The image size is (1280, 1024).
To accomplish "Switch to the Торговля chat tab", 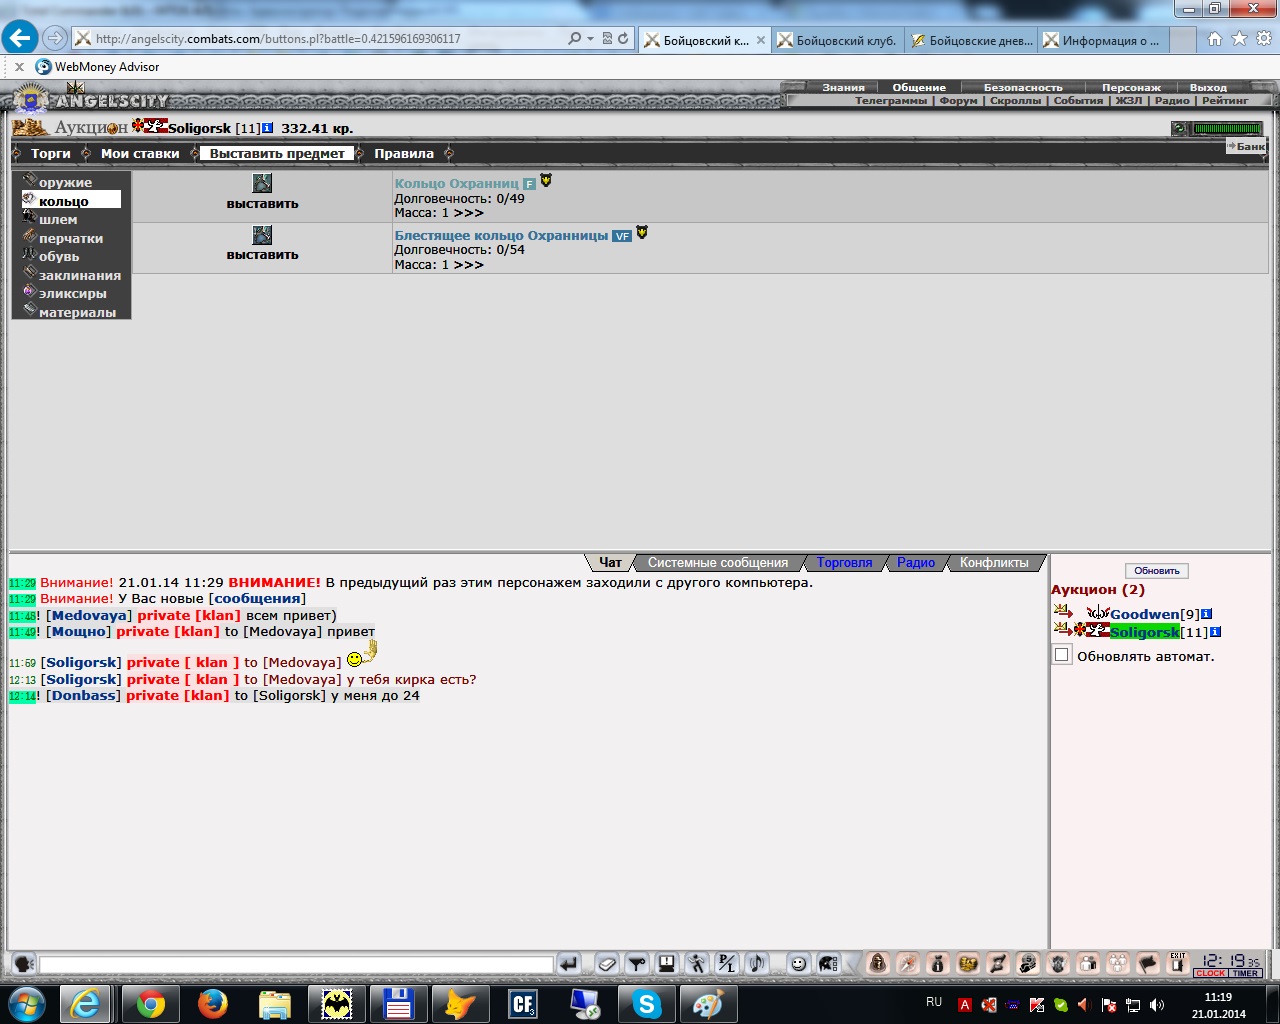I will point(844,563).
